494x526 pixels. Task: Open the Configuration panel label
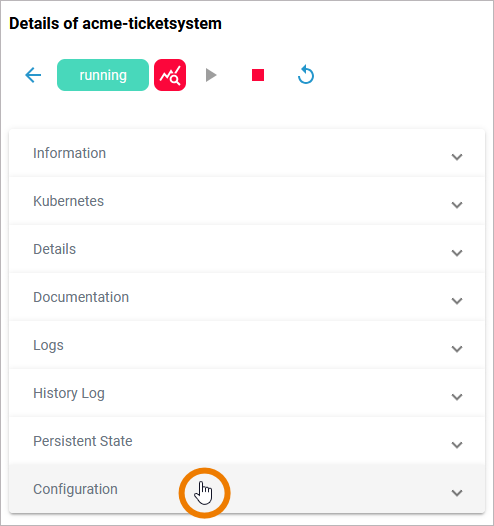point(75,489)
